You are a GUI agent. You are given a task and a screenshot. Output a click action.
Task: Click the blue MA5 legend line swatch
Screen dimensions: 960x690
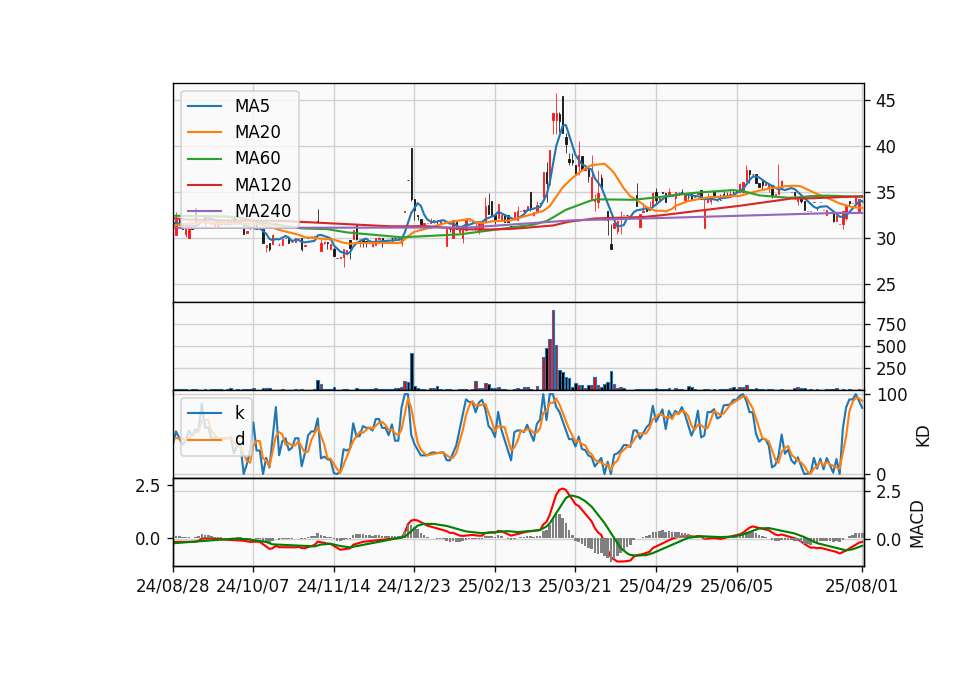204,107
